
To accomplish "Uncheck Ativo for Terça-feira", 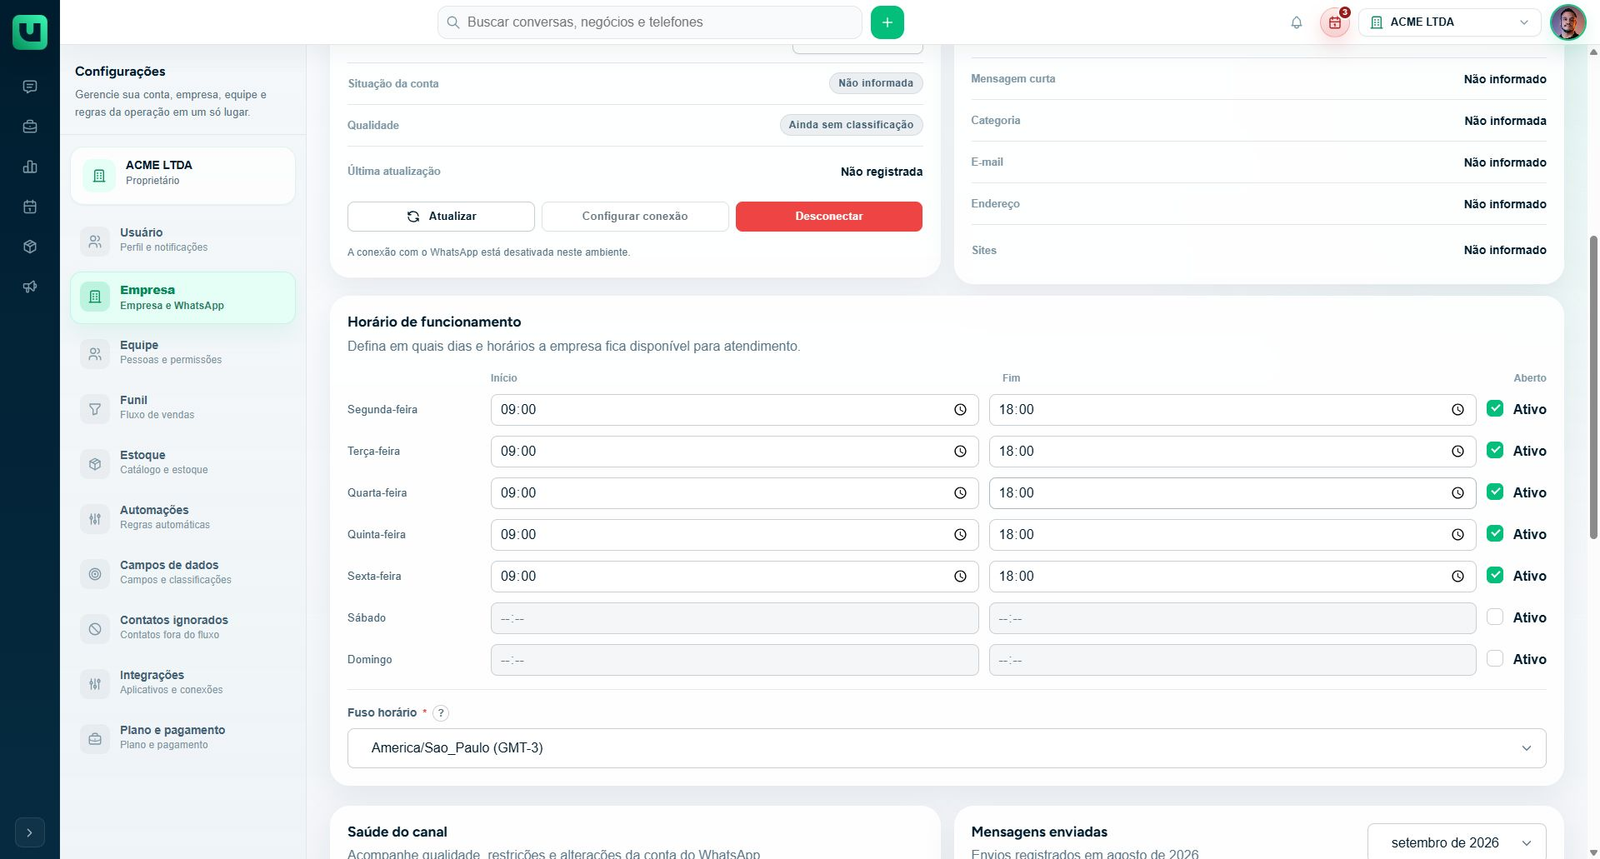I will [1495, 451].
